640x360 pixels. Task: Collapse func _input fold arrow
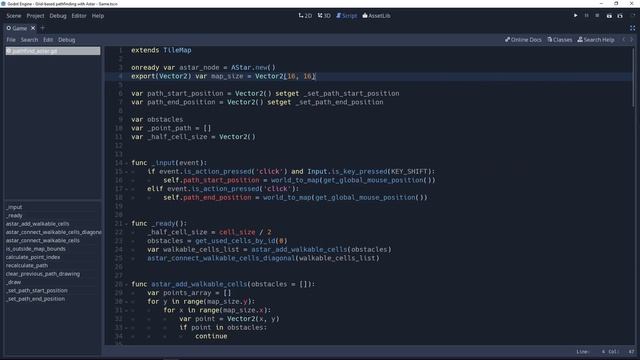point(126,163)
